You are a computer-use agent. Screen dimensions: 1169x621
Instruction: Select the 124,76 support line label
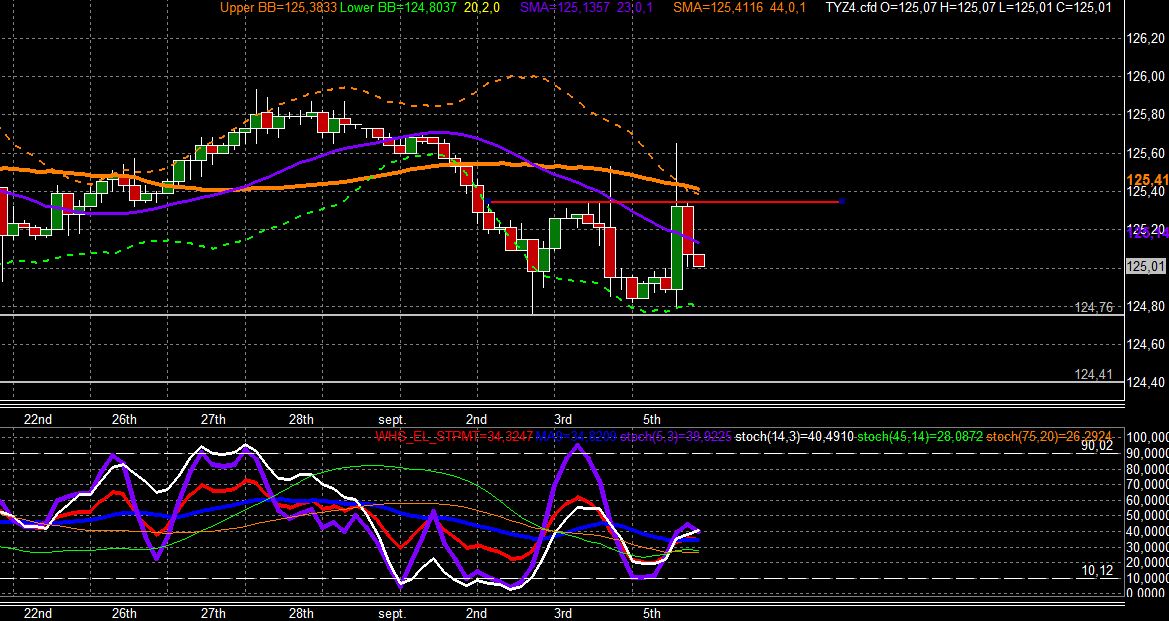1094,307
